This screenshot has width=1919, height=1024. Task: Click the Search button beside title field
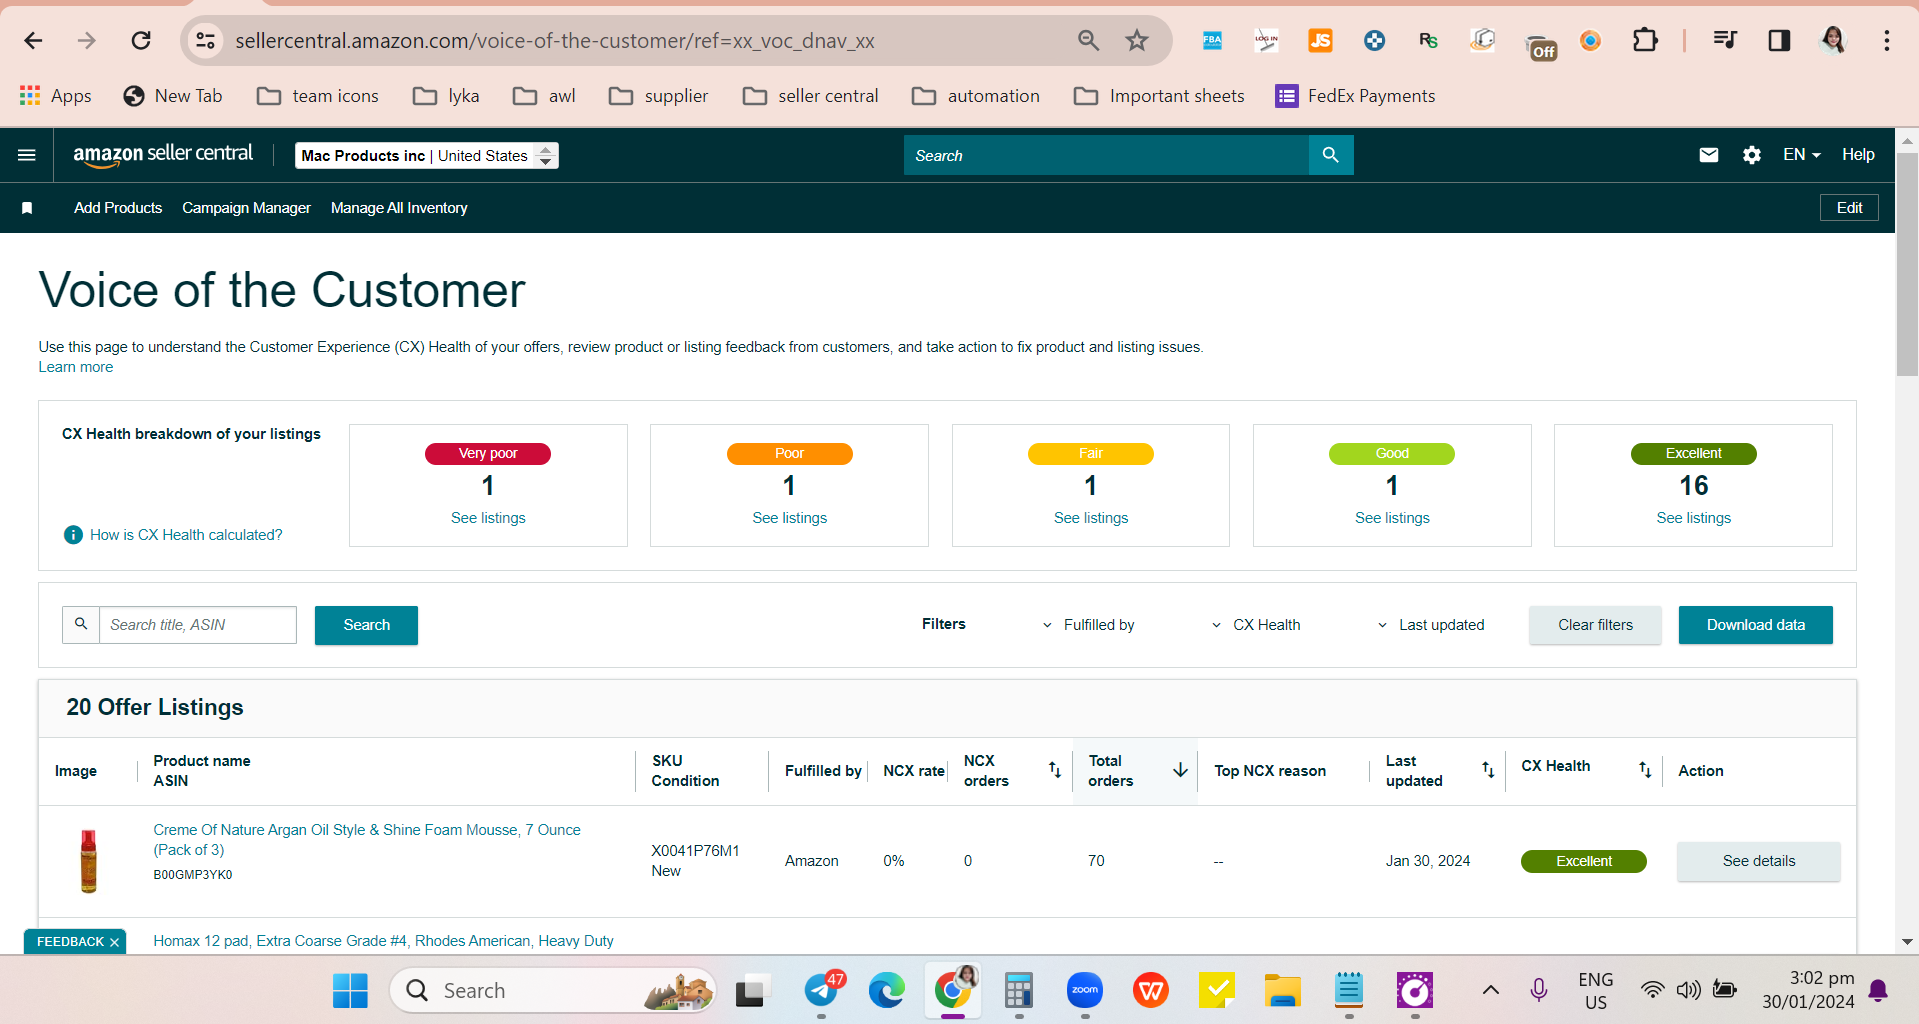click(x=366, y=625)
